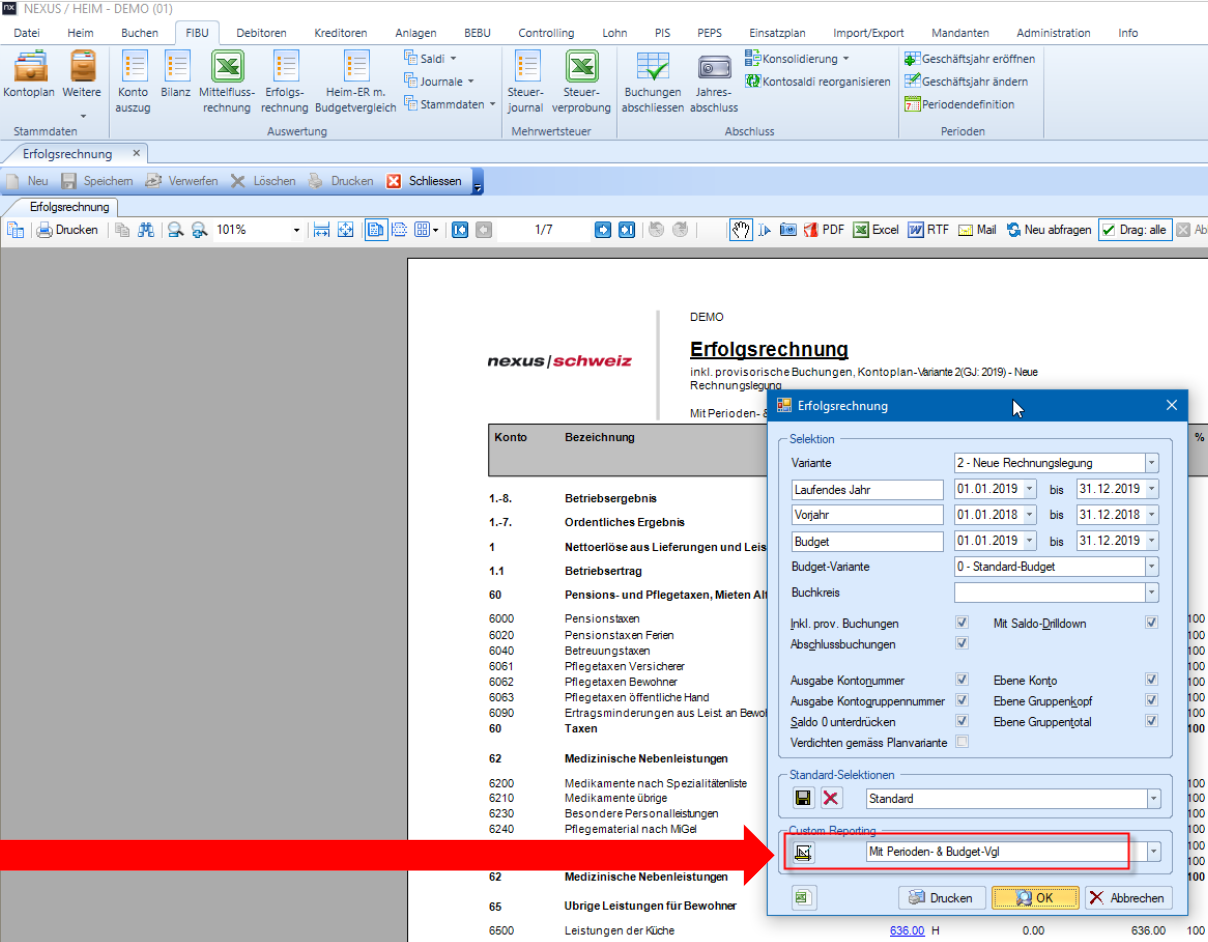
Task: Click the Bilanz report icon
Action: point(176,70)
